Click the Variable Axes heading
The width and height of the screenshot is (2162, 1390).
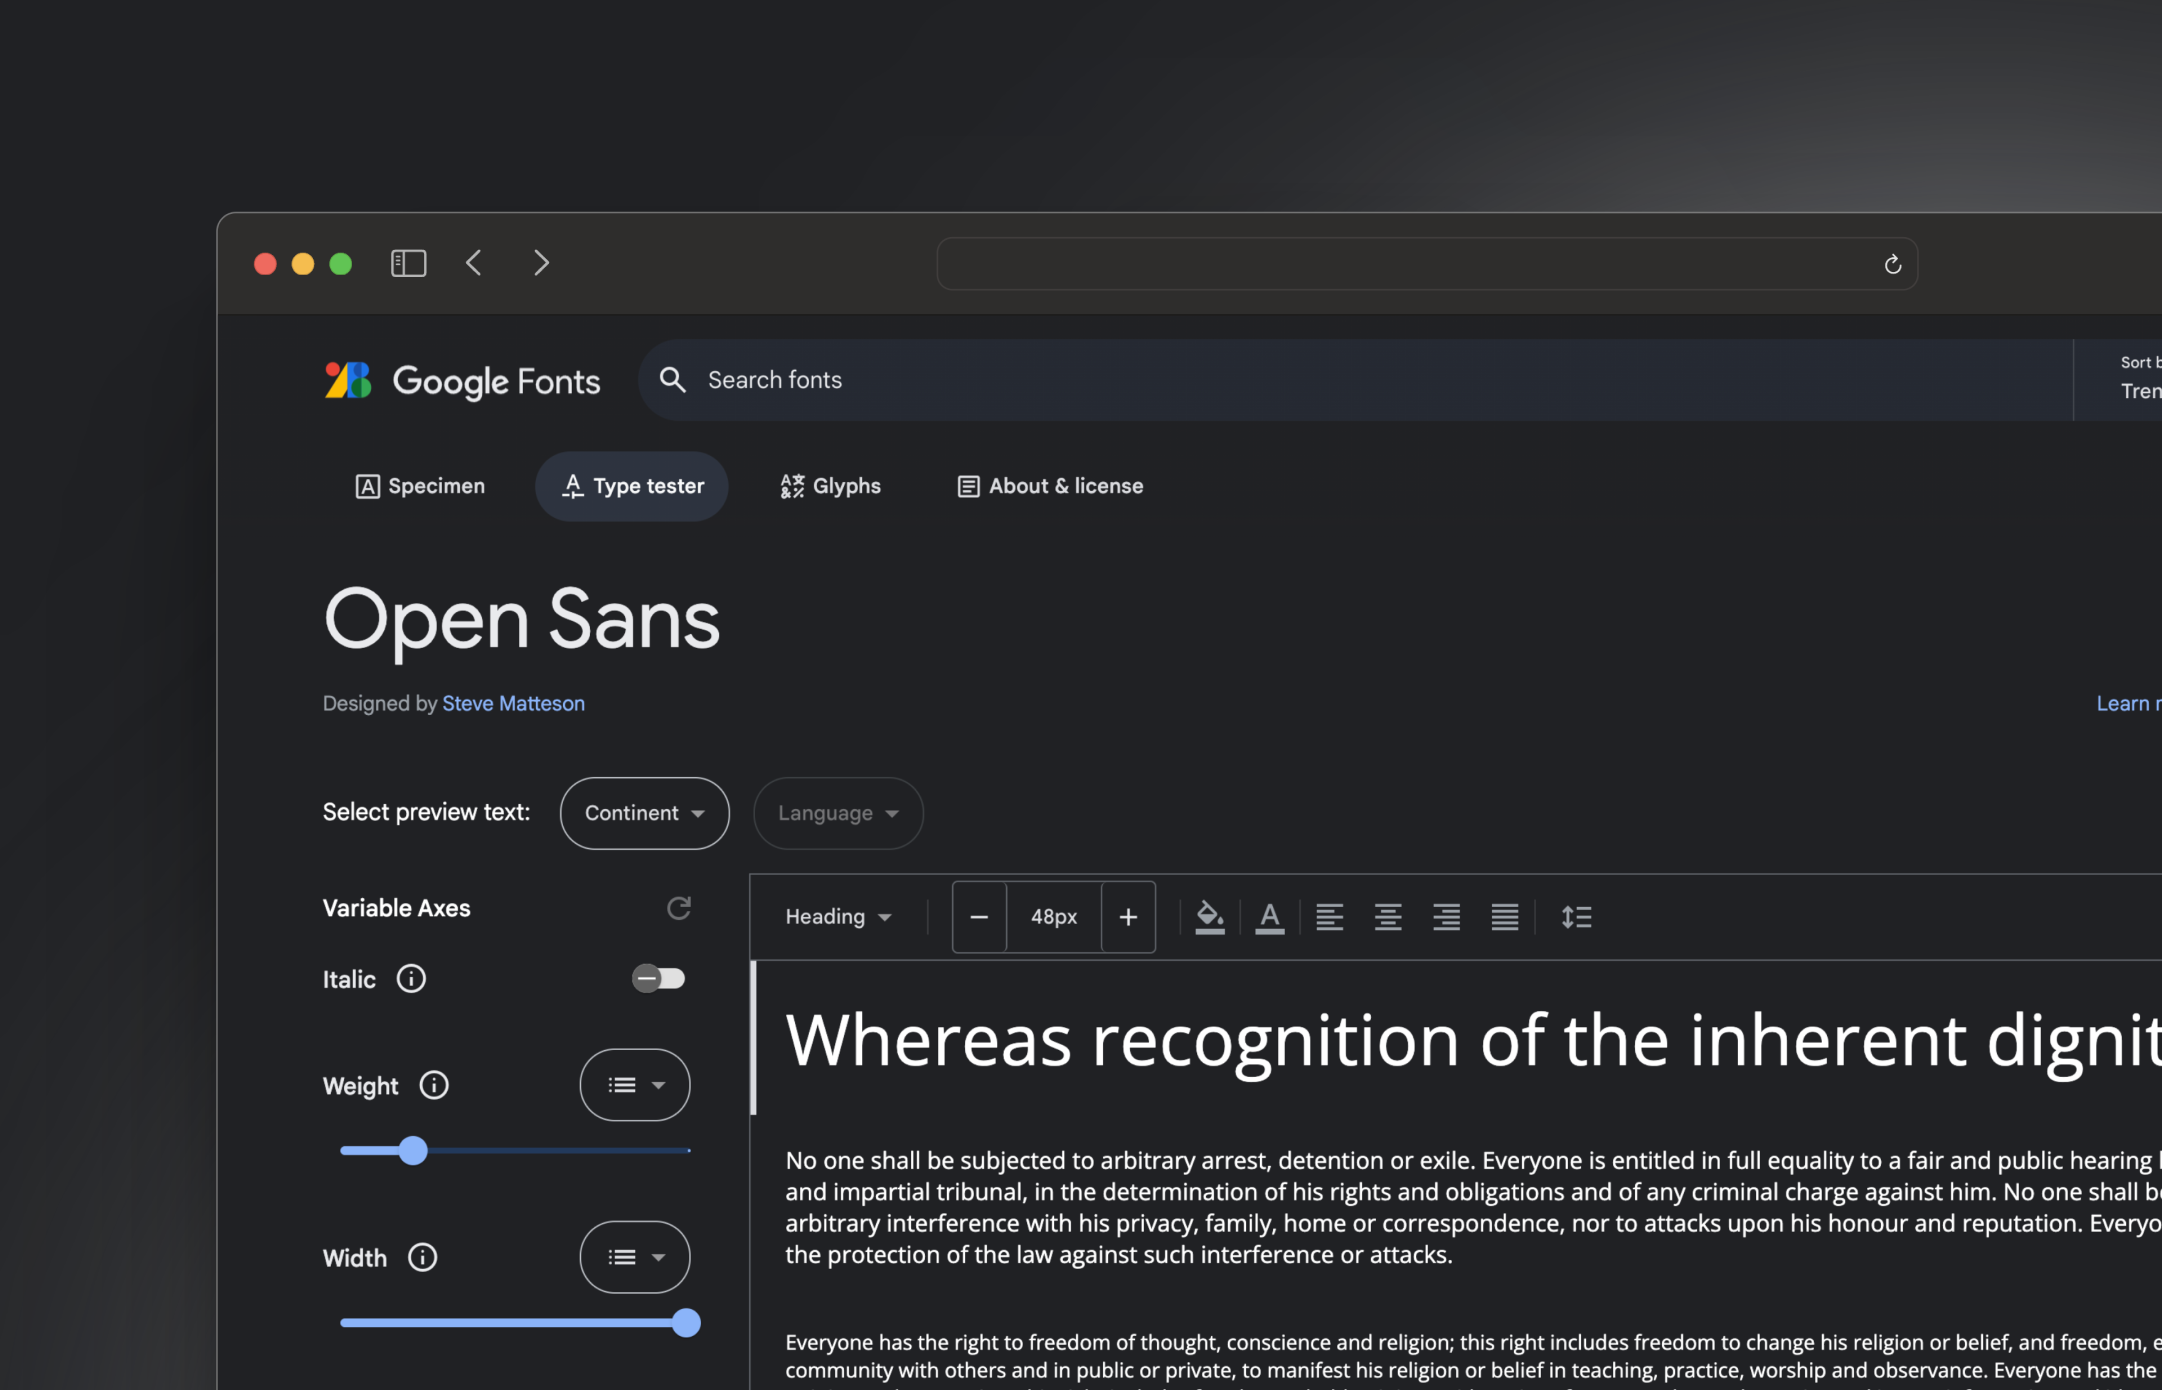point(396,908)
